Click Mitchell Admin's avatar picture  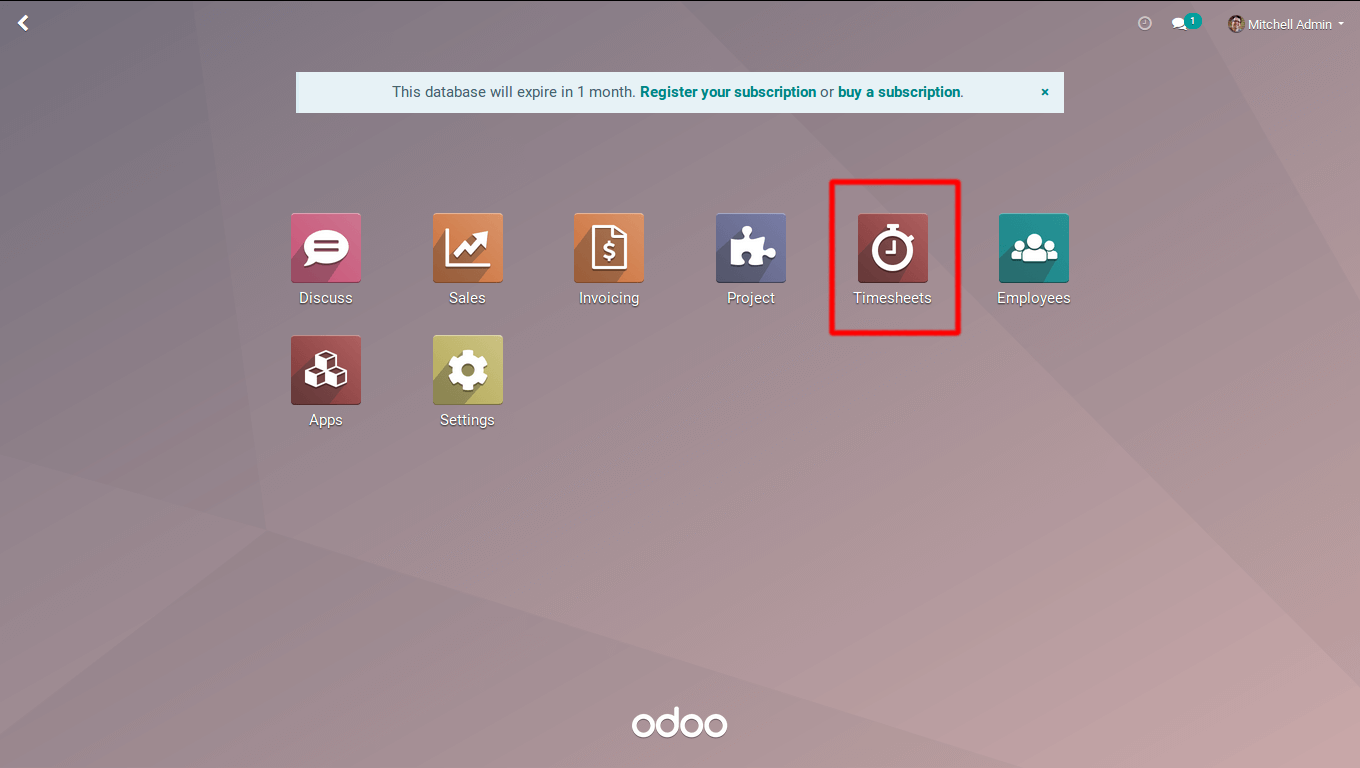[x=1236, y=24]
